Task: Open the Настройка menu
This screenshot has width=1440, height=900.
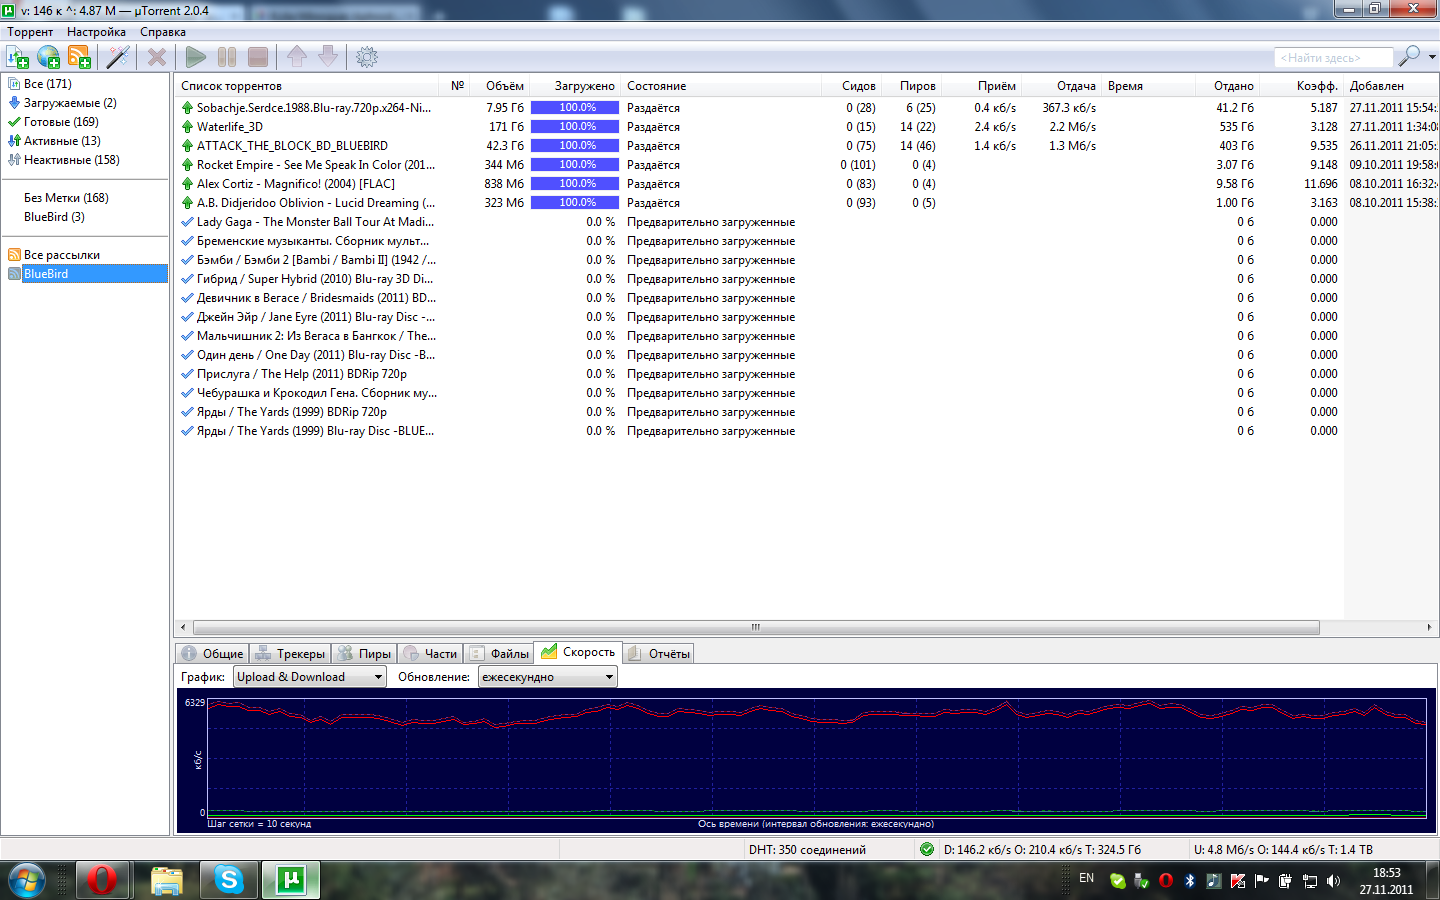Action: coord(96,32)
